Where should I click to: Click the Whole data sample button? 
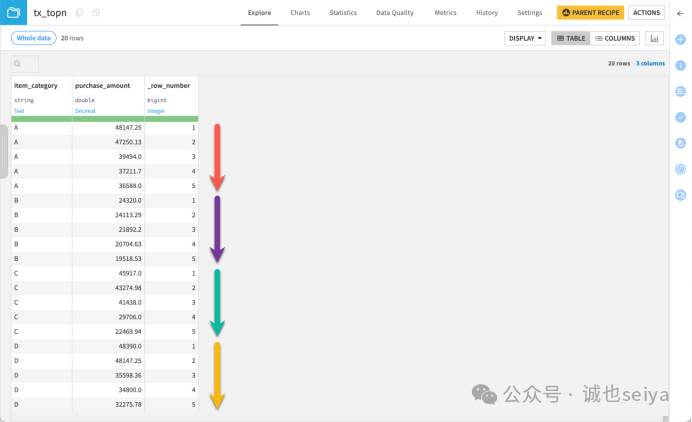pyautogui.click(x=34, y=38)
